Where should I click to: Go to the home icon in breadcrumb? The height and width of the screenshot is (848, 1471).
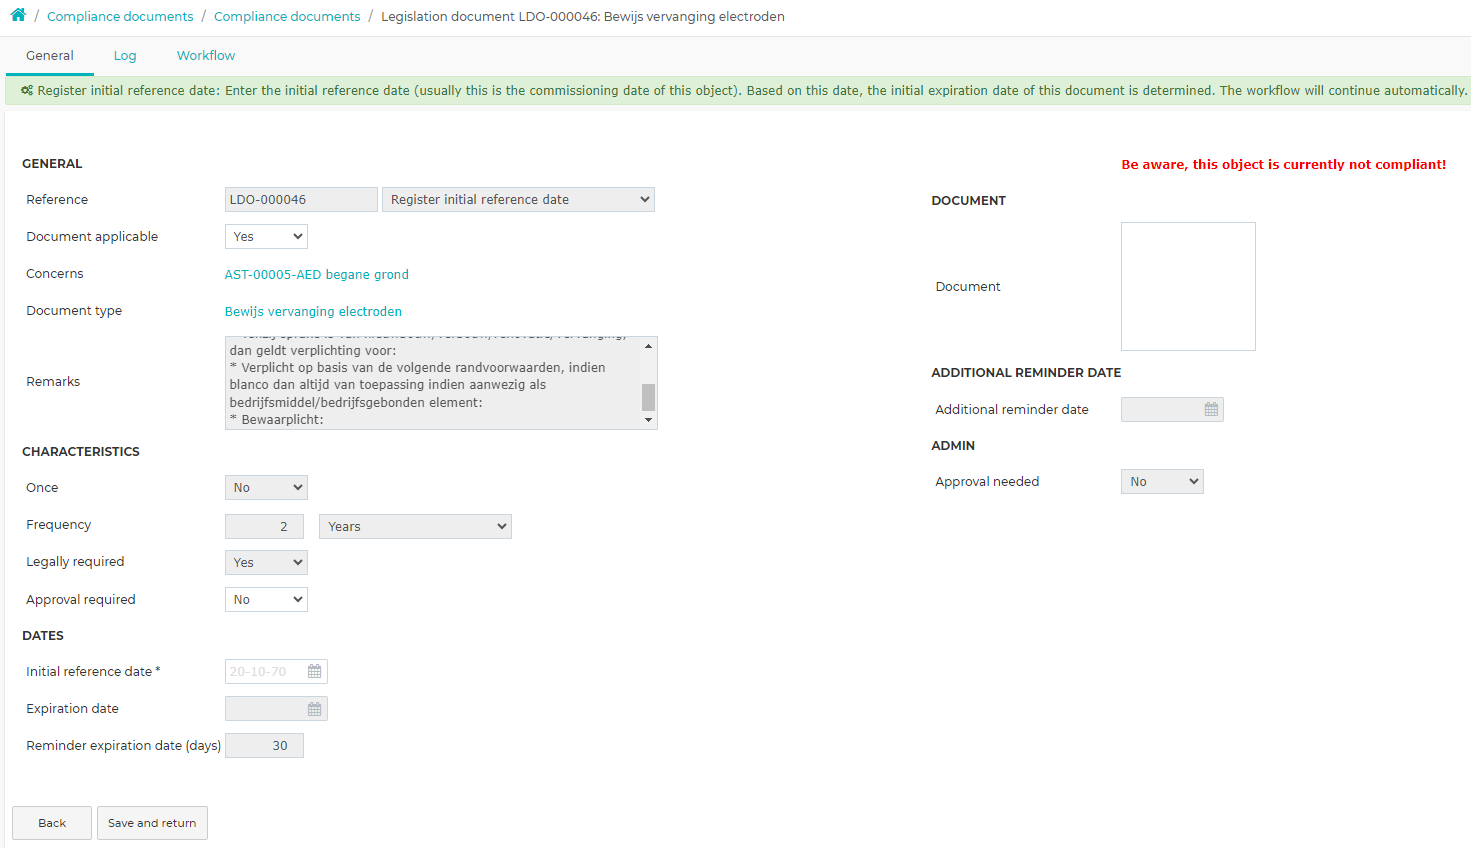click(x=18, y=15)
